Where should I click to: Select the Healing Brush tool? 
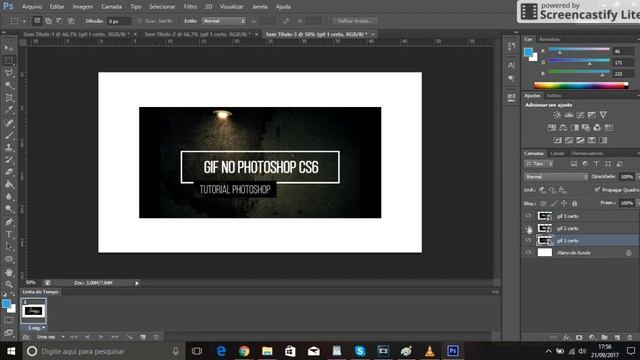[9, 122]
